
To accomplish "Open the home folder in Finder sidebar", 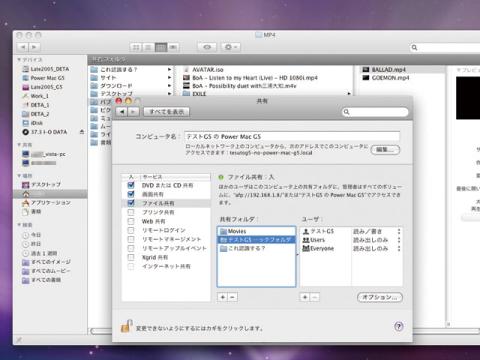I will click(x=50, y=194).
